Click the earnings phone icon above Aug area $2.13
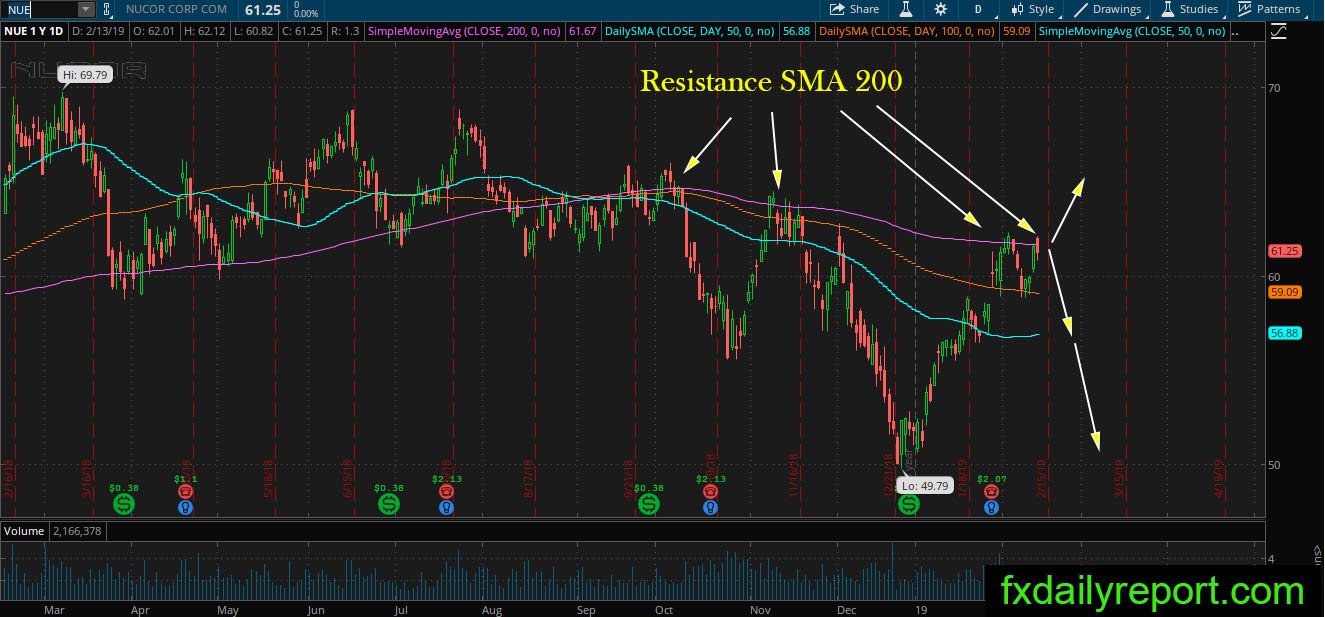Screen dimensions: 1325x617 click(x=446, y=492)
